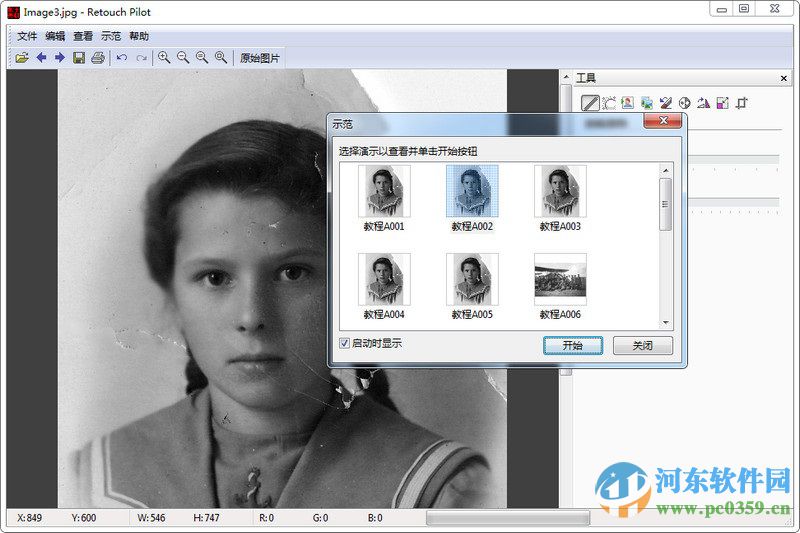
Task: Click the actual-size magnifier with equals sign
Action: pyautogui.click(x=202, y=58)
